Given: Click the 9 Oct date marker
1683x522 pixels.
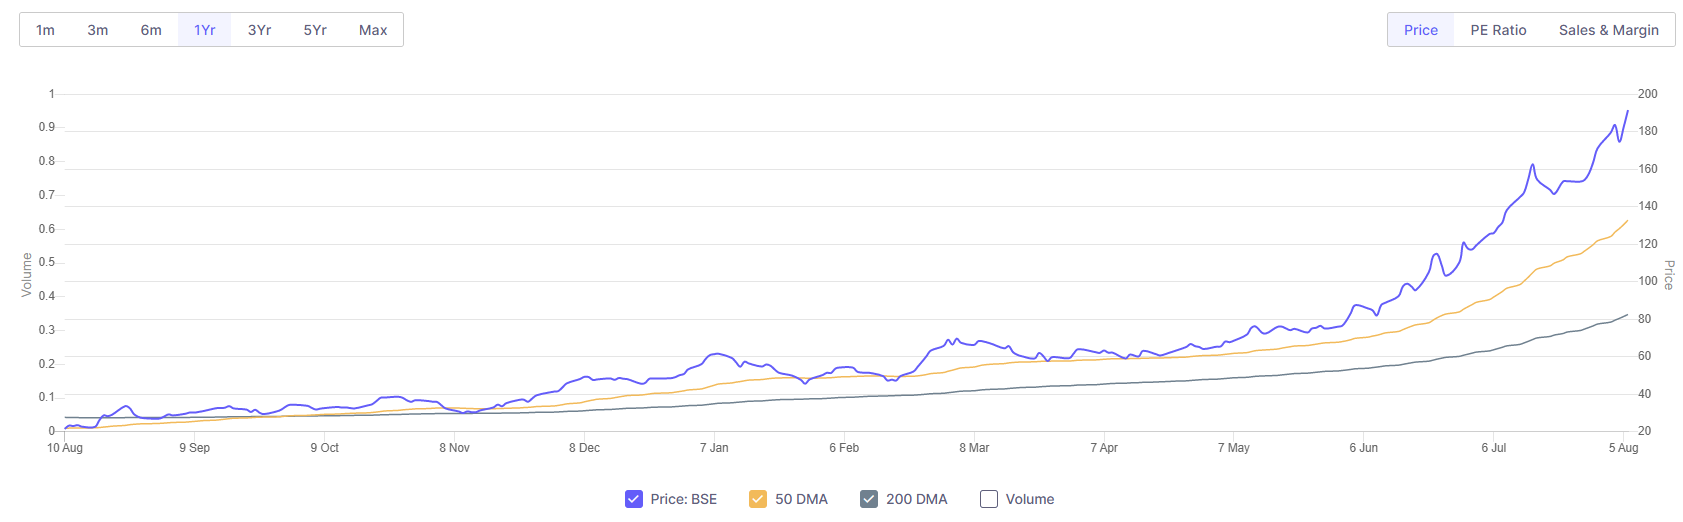Looking at the screenshot, I should pyautogui.click(x=324, y=448).
